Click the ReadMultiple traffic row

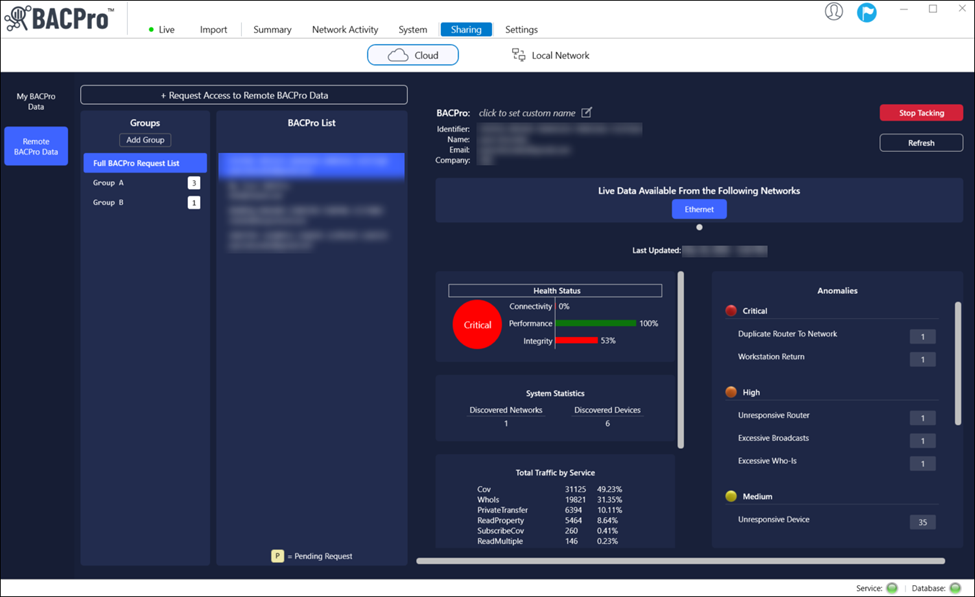550,541
